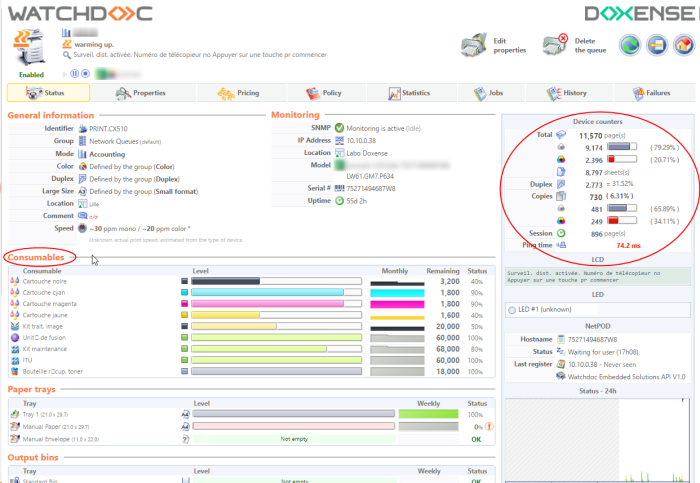
Task: Click the home icon at top right
Action: 682,44
